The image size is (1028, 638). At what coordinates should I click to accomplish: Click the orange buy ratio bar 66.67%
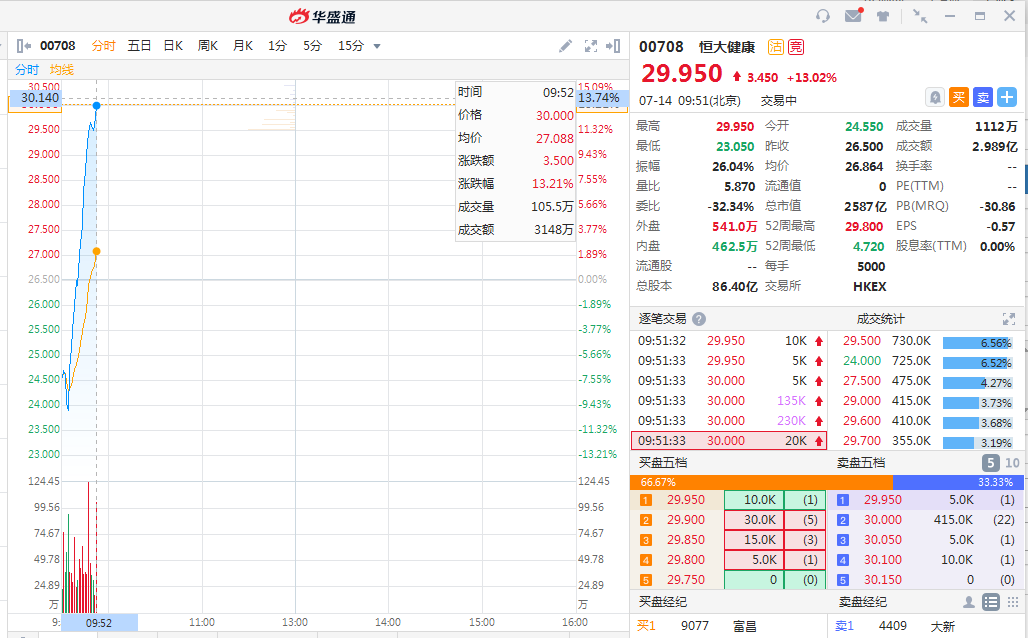tap(760, 482)
